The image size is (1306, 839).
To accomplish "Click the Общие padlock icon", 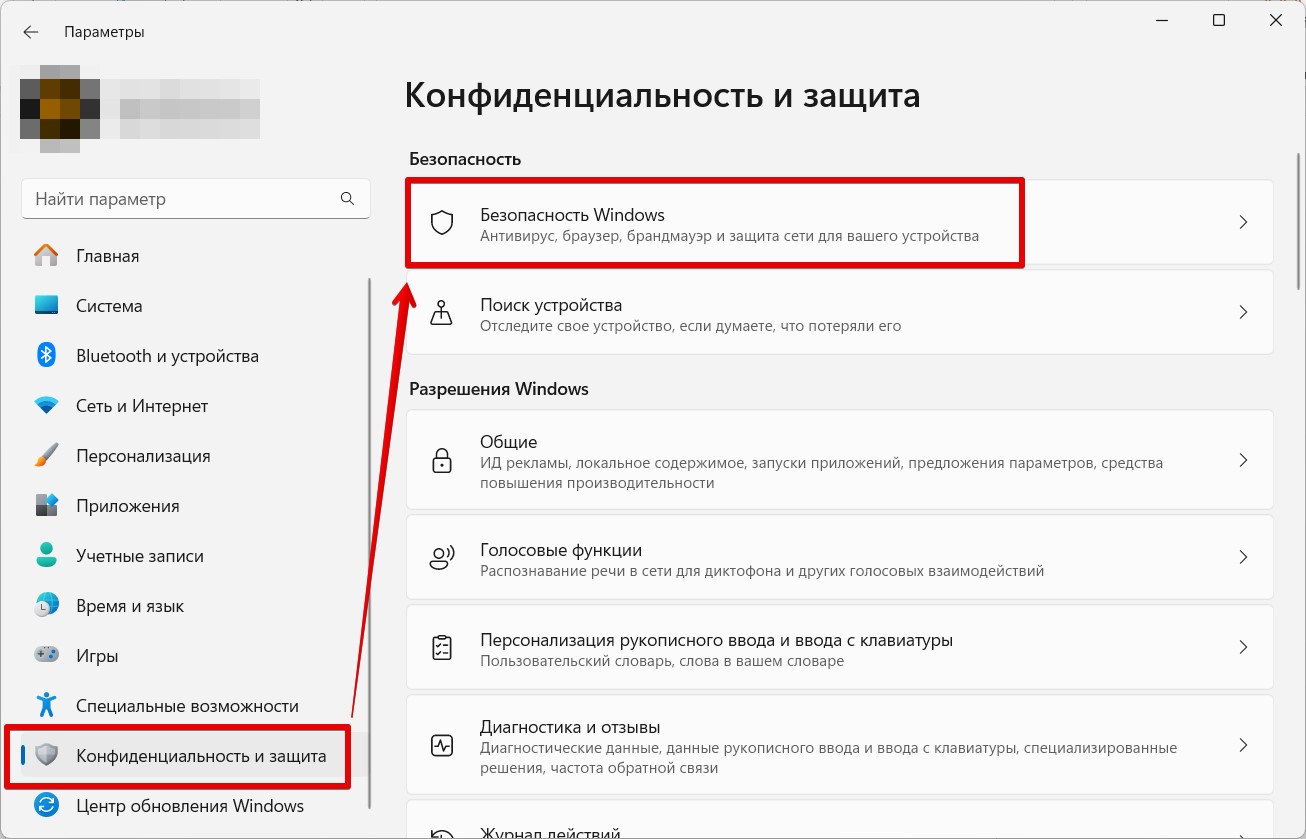I will (441, 460).
